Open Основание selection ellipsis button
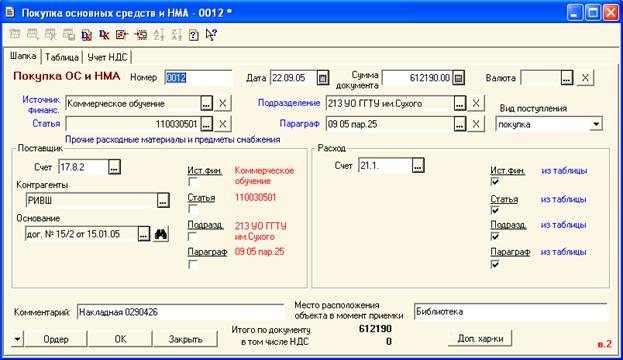Viewport: 623px width, 360px height. pyautogui.click(x=144, y=234)
